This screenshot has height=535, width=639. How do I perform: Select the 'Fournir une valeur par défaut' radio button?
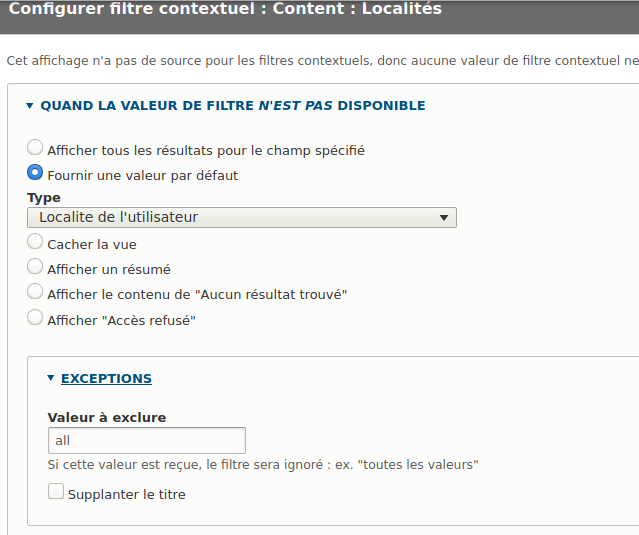coord(35,173)
